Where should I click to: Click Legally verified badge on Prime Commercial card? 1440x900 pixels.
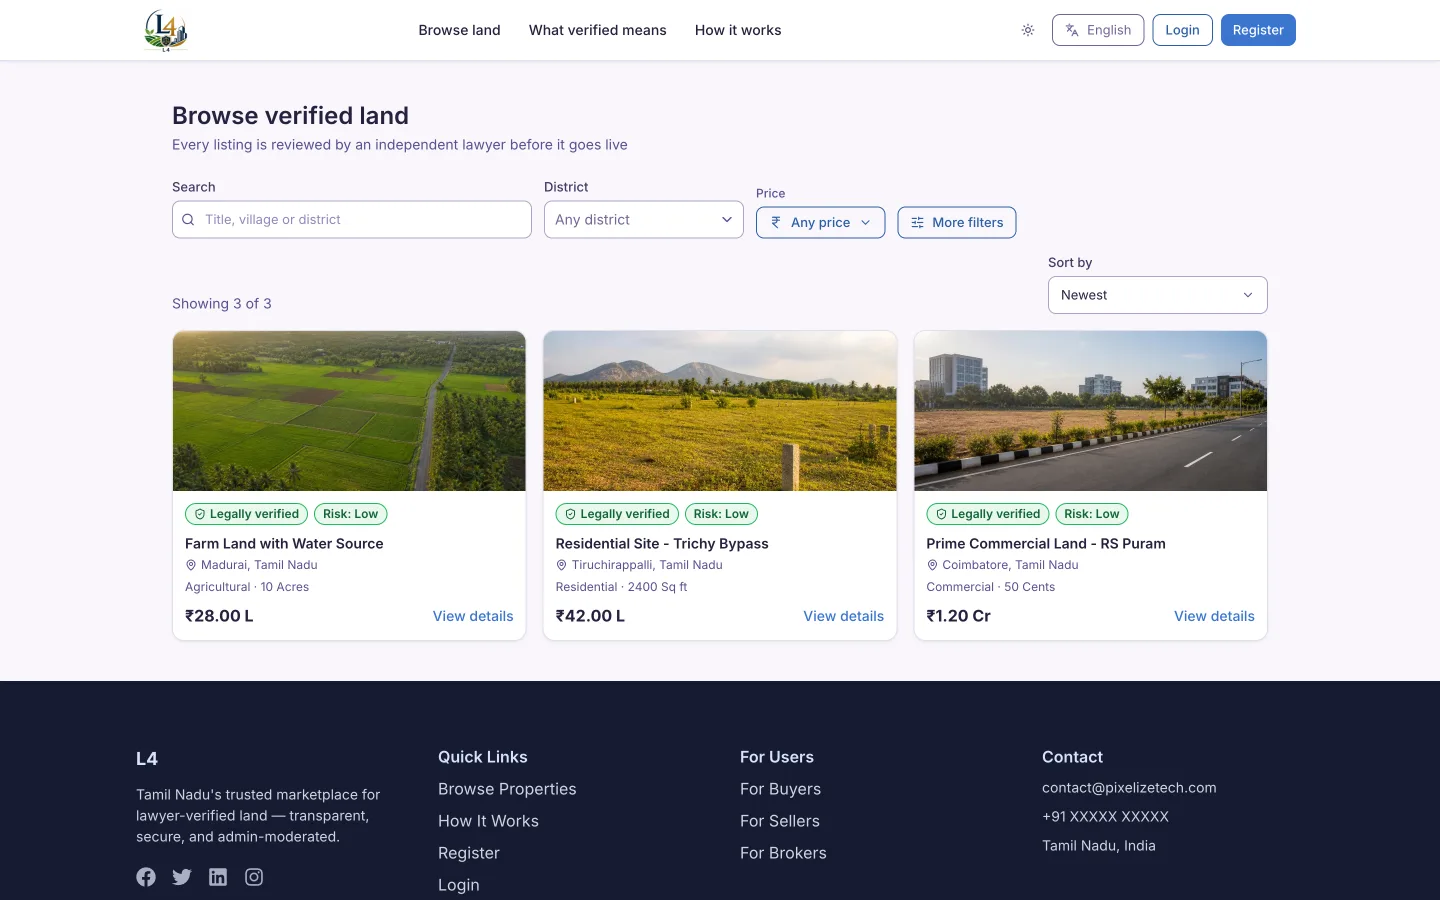click(988, 514)
